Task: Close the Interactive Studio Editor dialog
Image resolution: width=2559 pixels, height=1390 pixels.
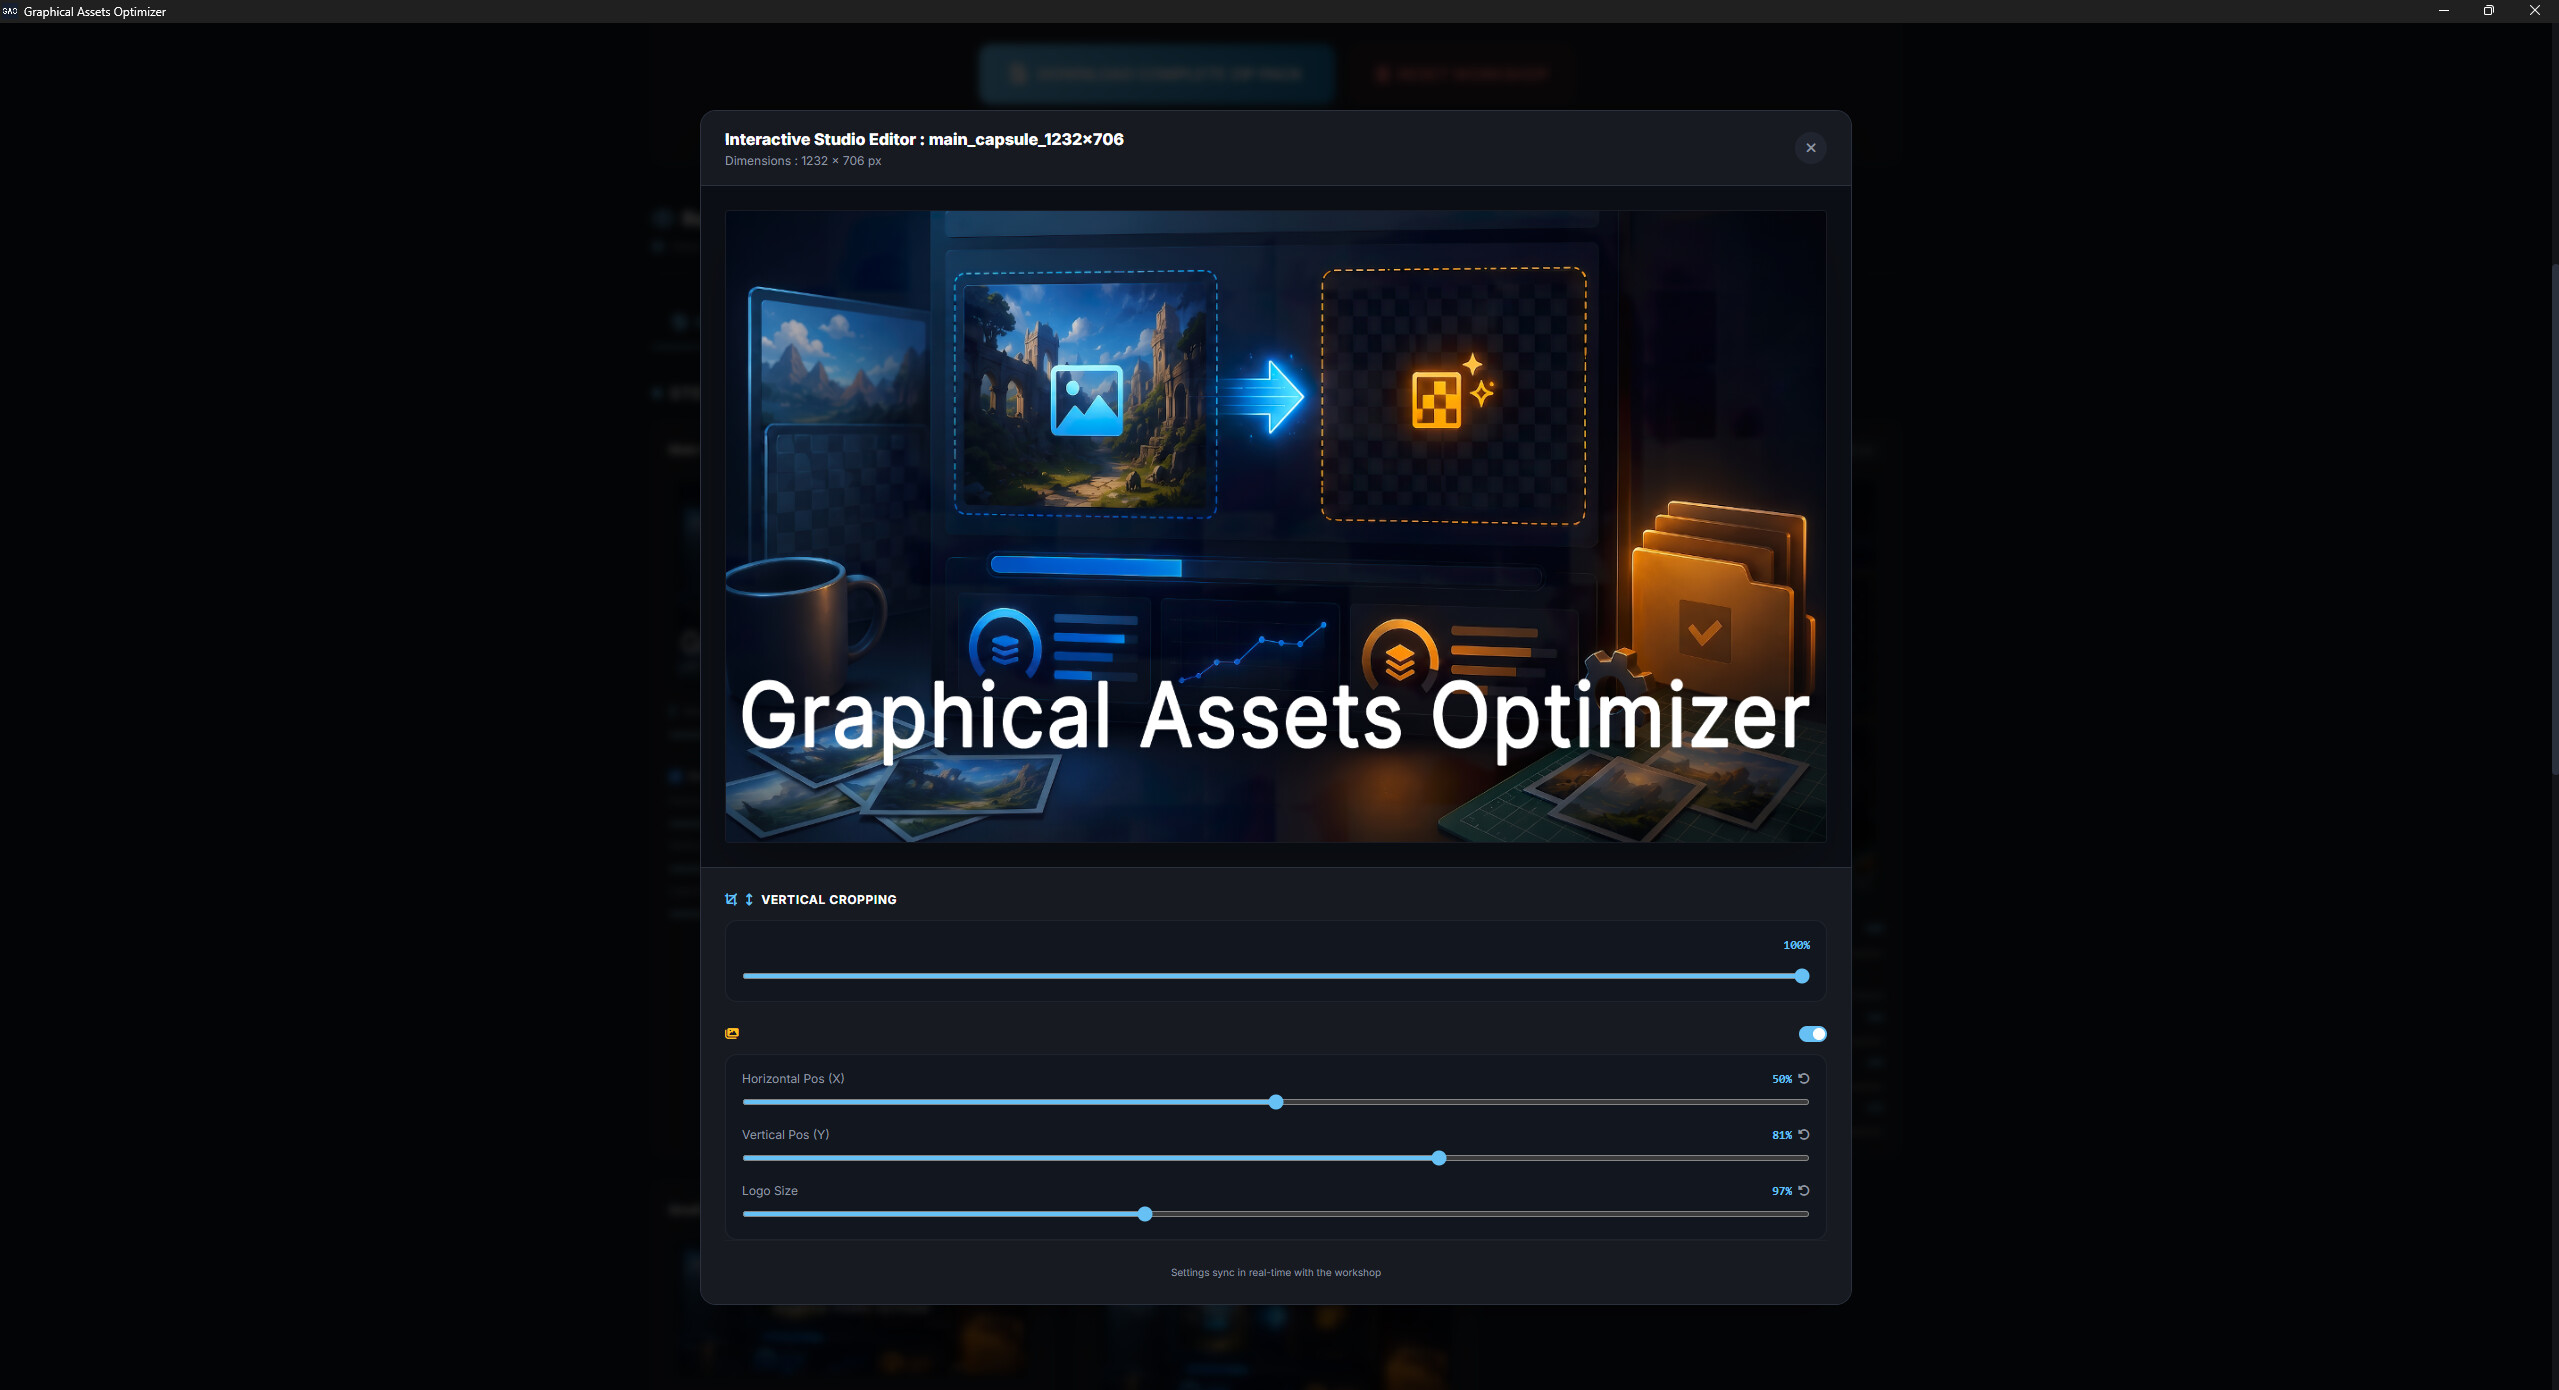Action: pos(1810,148)
